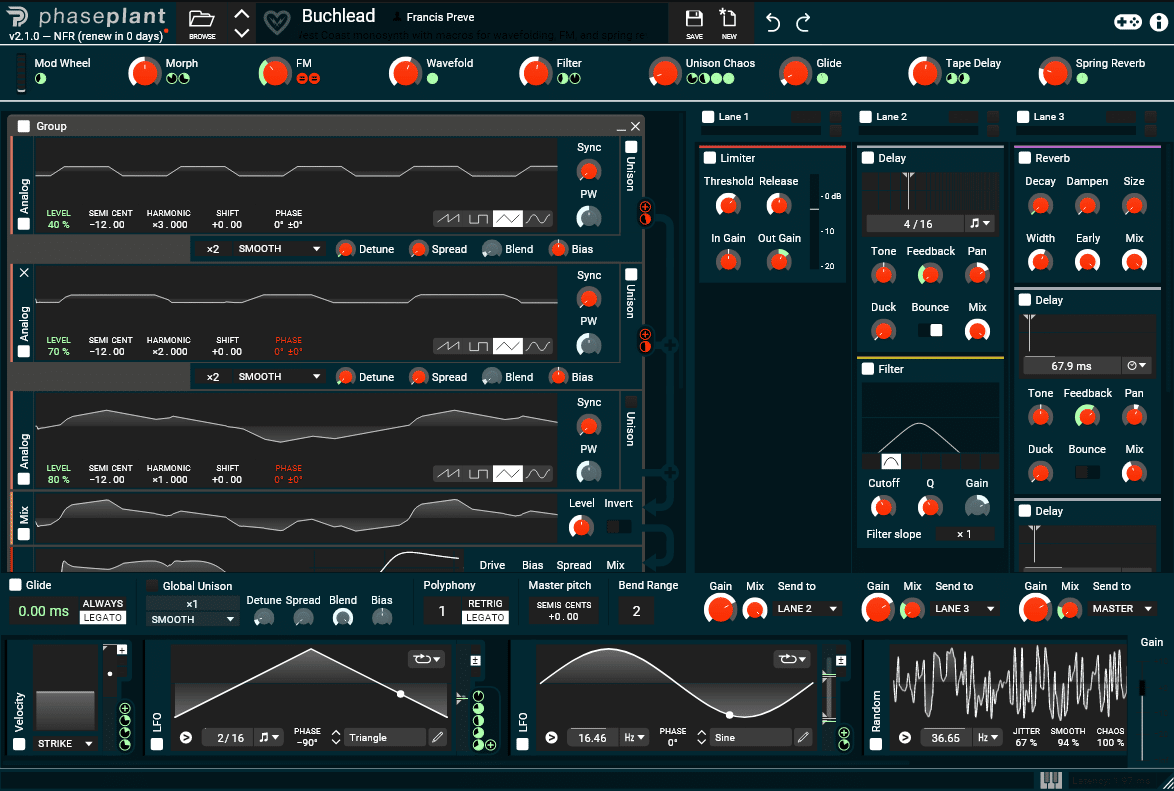
Task: Toggle the Group enable checkbox
Action: [x=24, y=126]
